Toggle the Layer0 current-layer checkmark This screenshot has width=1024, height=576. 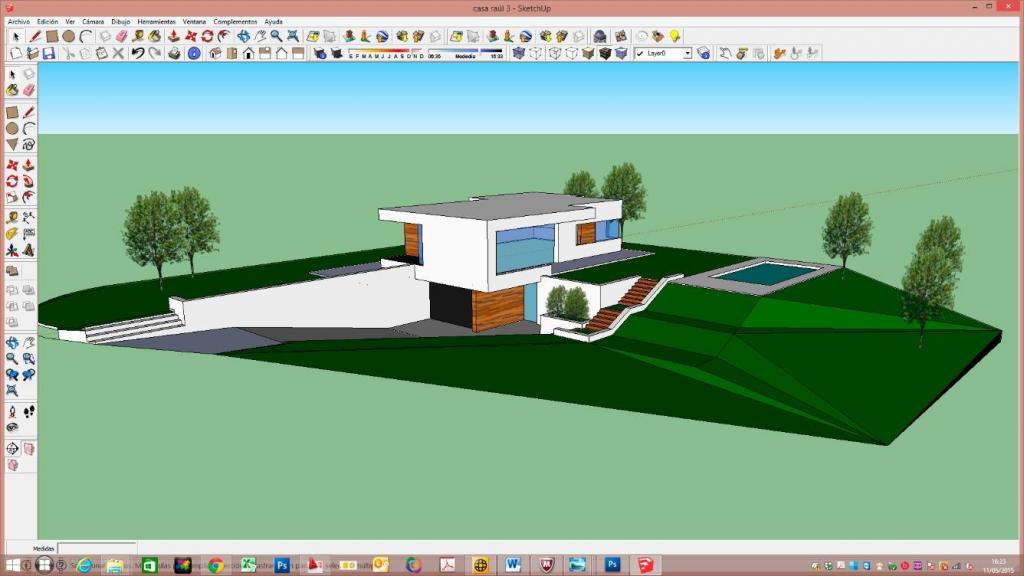point(640,53)
